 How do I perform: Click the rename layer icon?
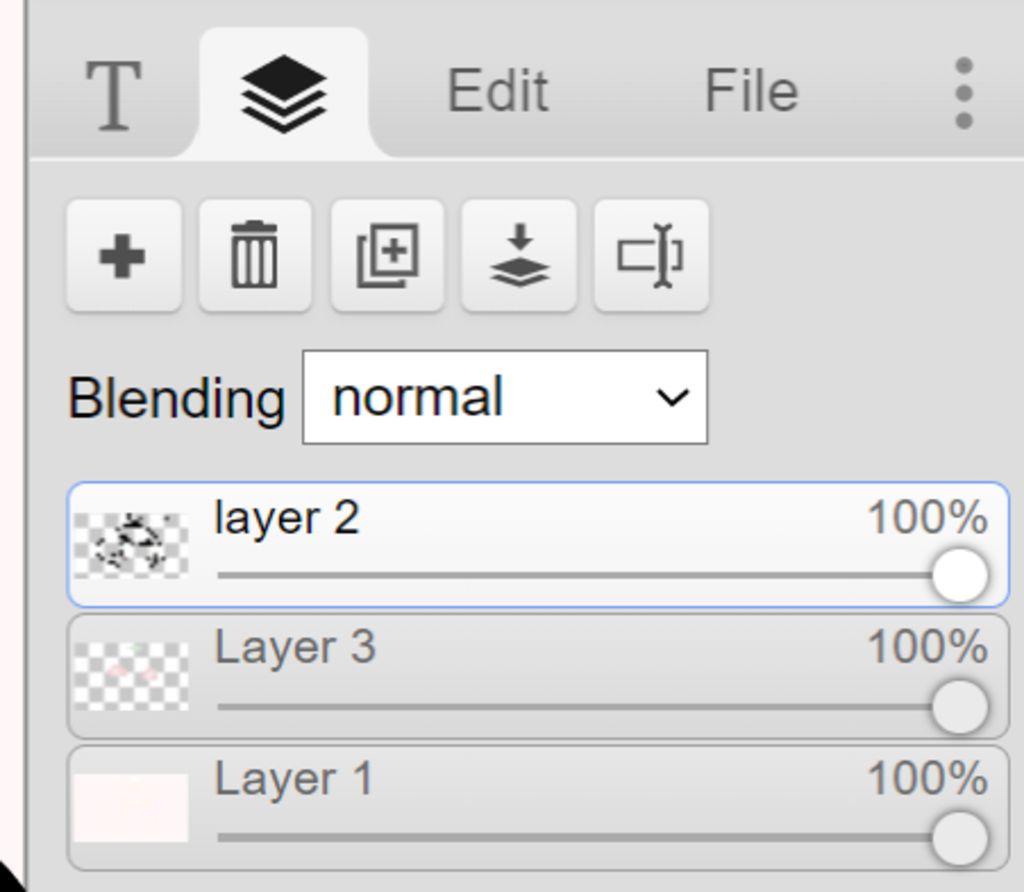[x=651, y=256]
